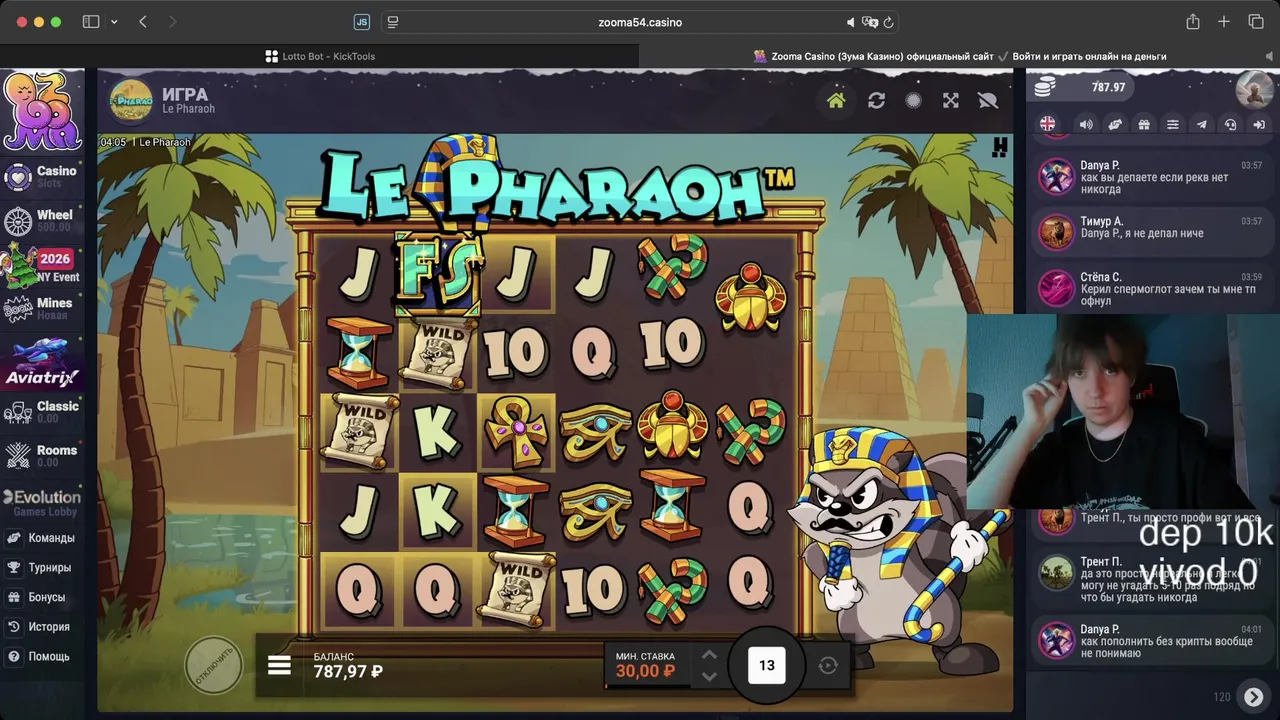Expand the game to fullscreen

tap(951, 100)
